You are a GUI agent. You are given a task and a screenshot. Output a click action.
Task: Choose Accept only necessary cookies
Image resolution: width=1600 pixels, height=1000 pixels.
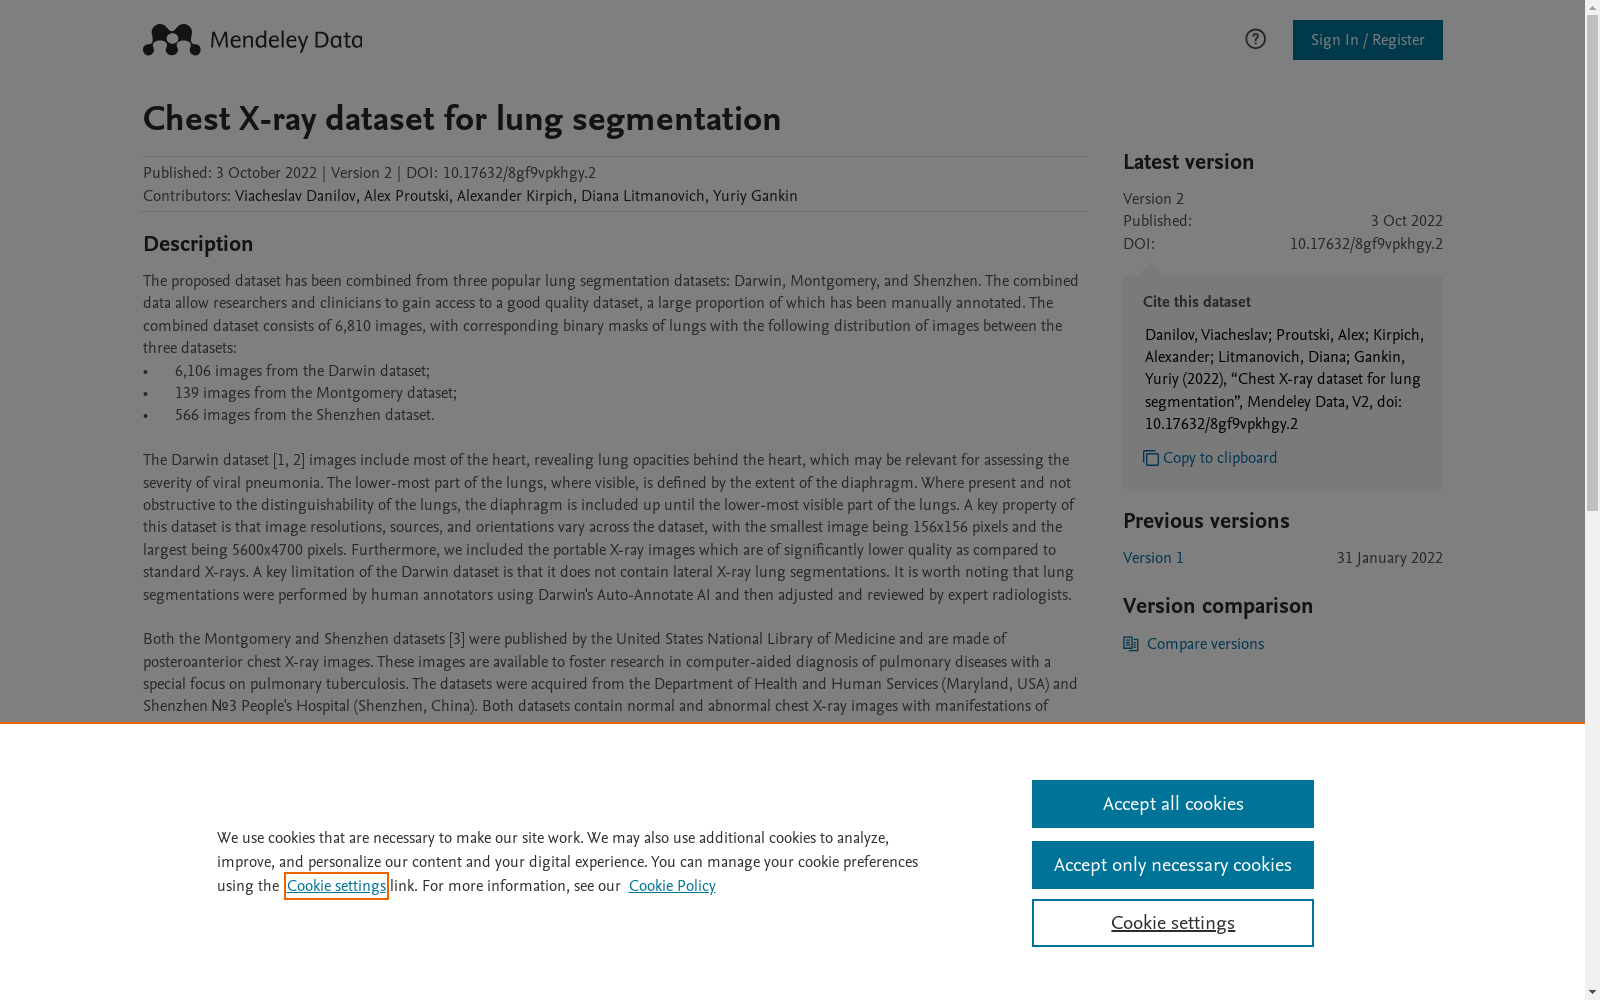pos(1173,865)
